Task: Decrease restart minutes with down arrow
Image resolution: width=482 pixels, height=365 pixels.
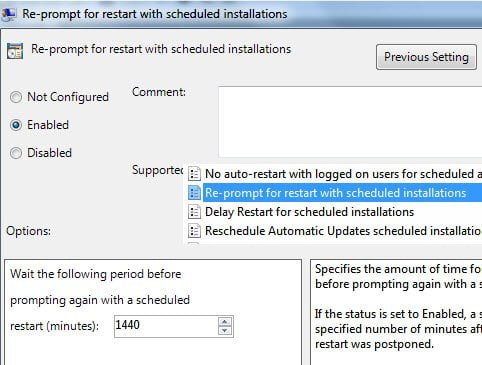Action: [x=225, y=330]
